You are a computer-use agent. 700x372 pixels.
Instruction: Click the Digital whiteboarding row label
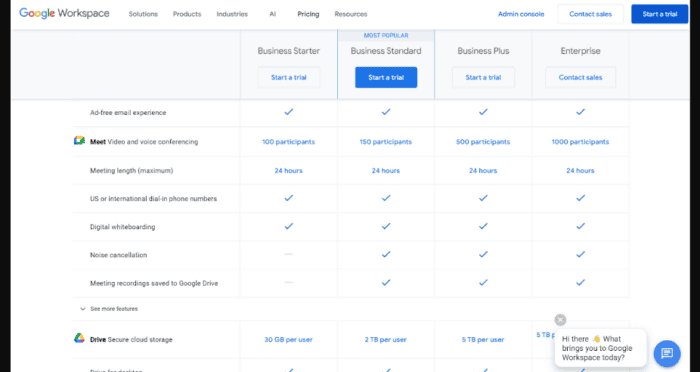tap(123, 227)
